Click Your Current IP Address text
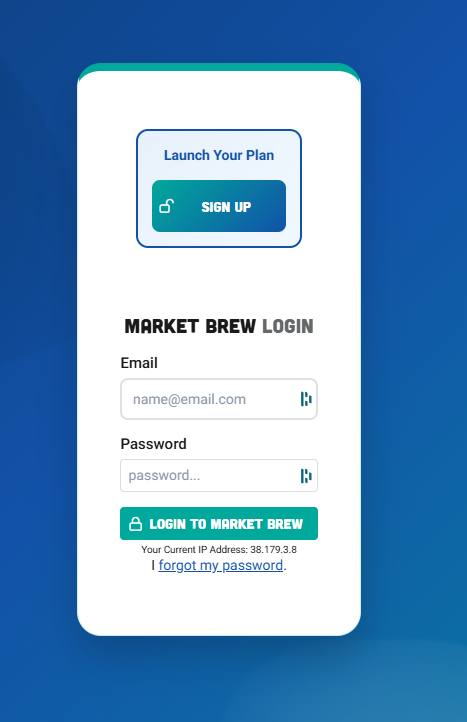 (194, 549)
